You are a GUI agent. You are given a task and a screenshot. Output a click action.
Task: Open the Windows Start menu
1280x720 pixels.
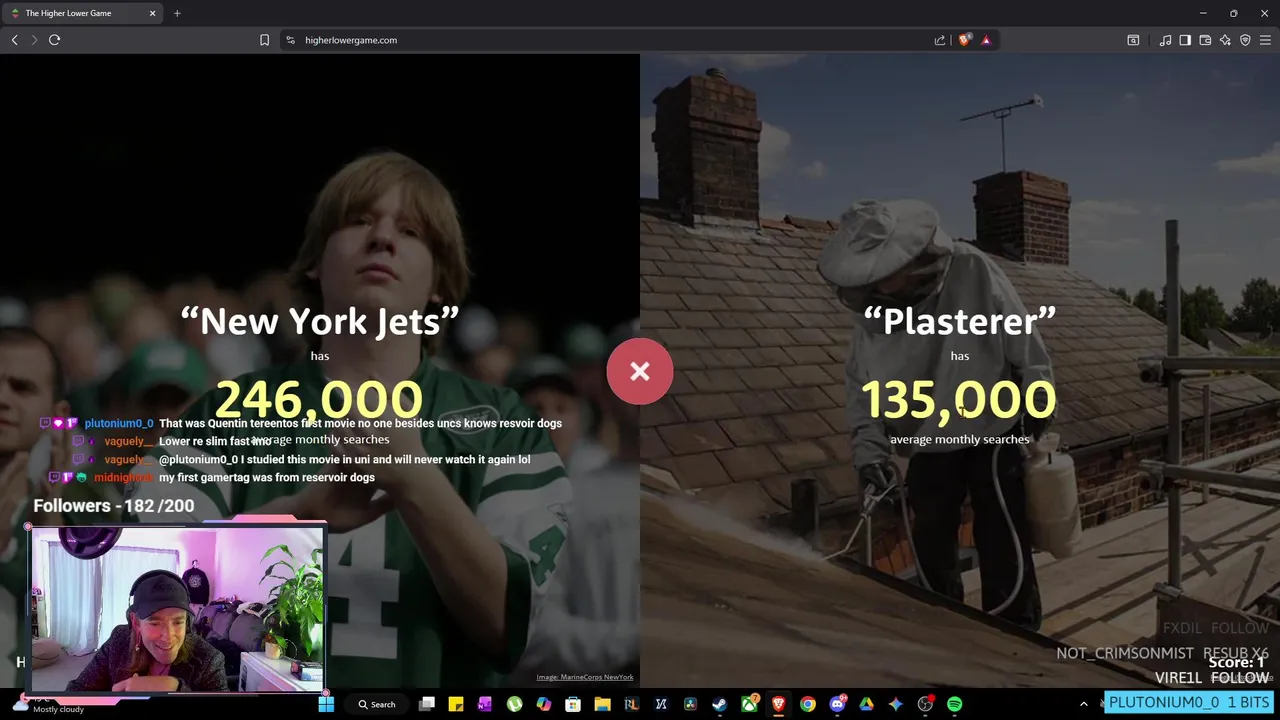point(326,704)
